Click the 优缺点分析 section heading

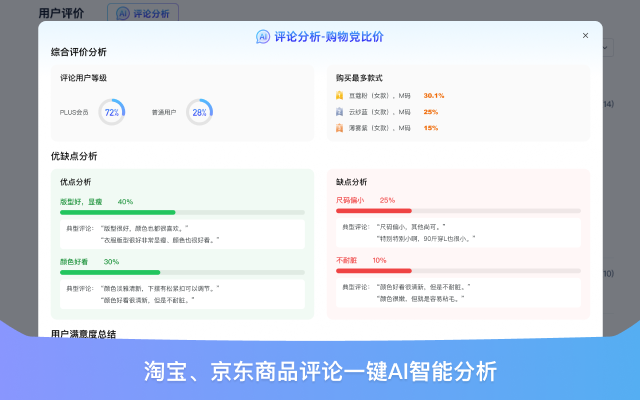pos(74,156)
